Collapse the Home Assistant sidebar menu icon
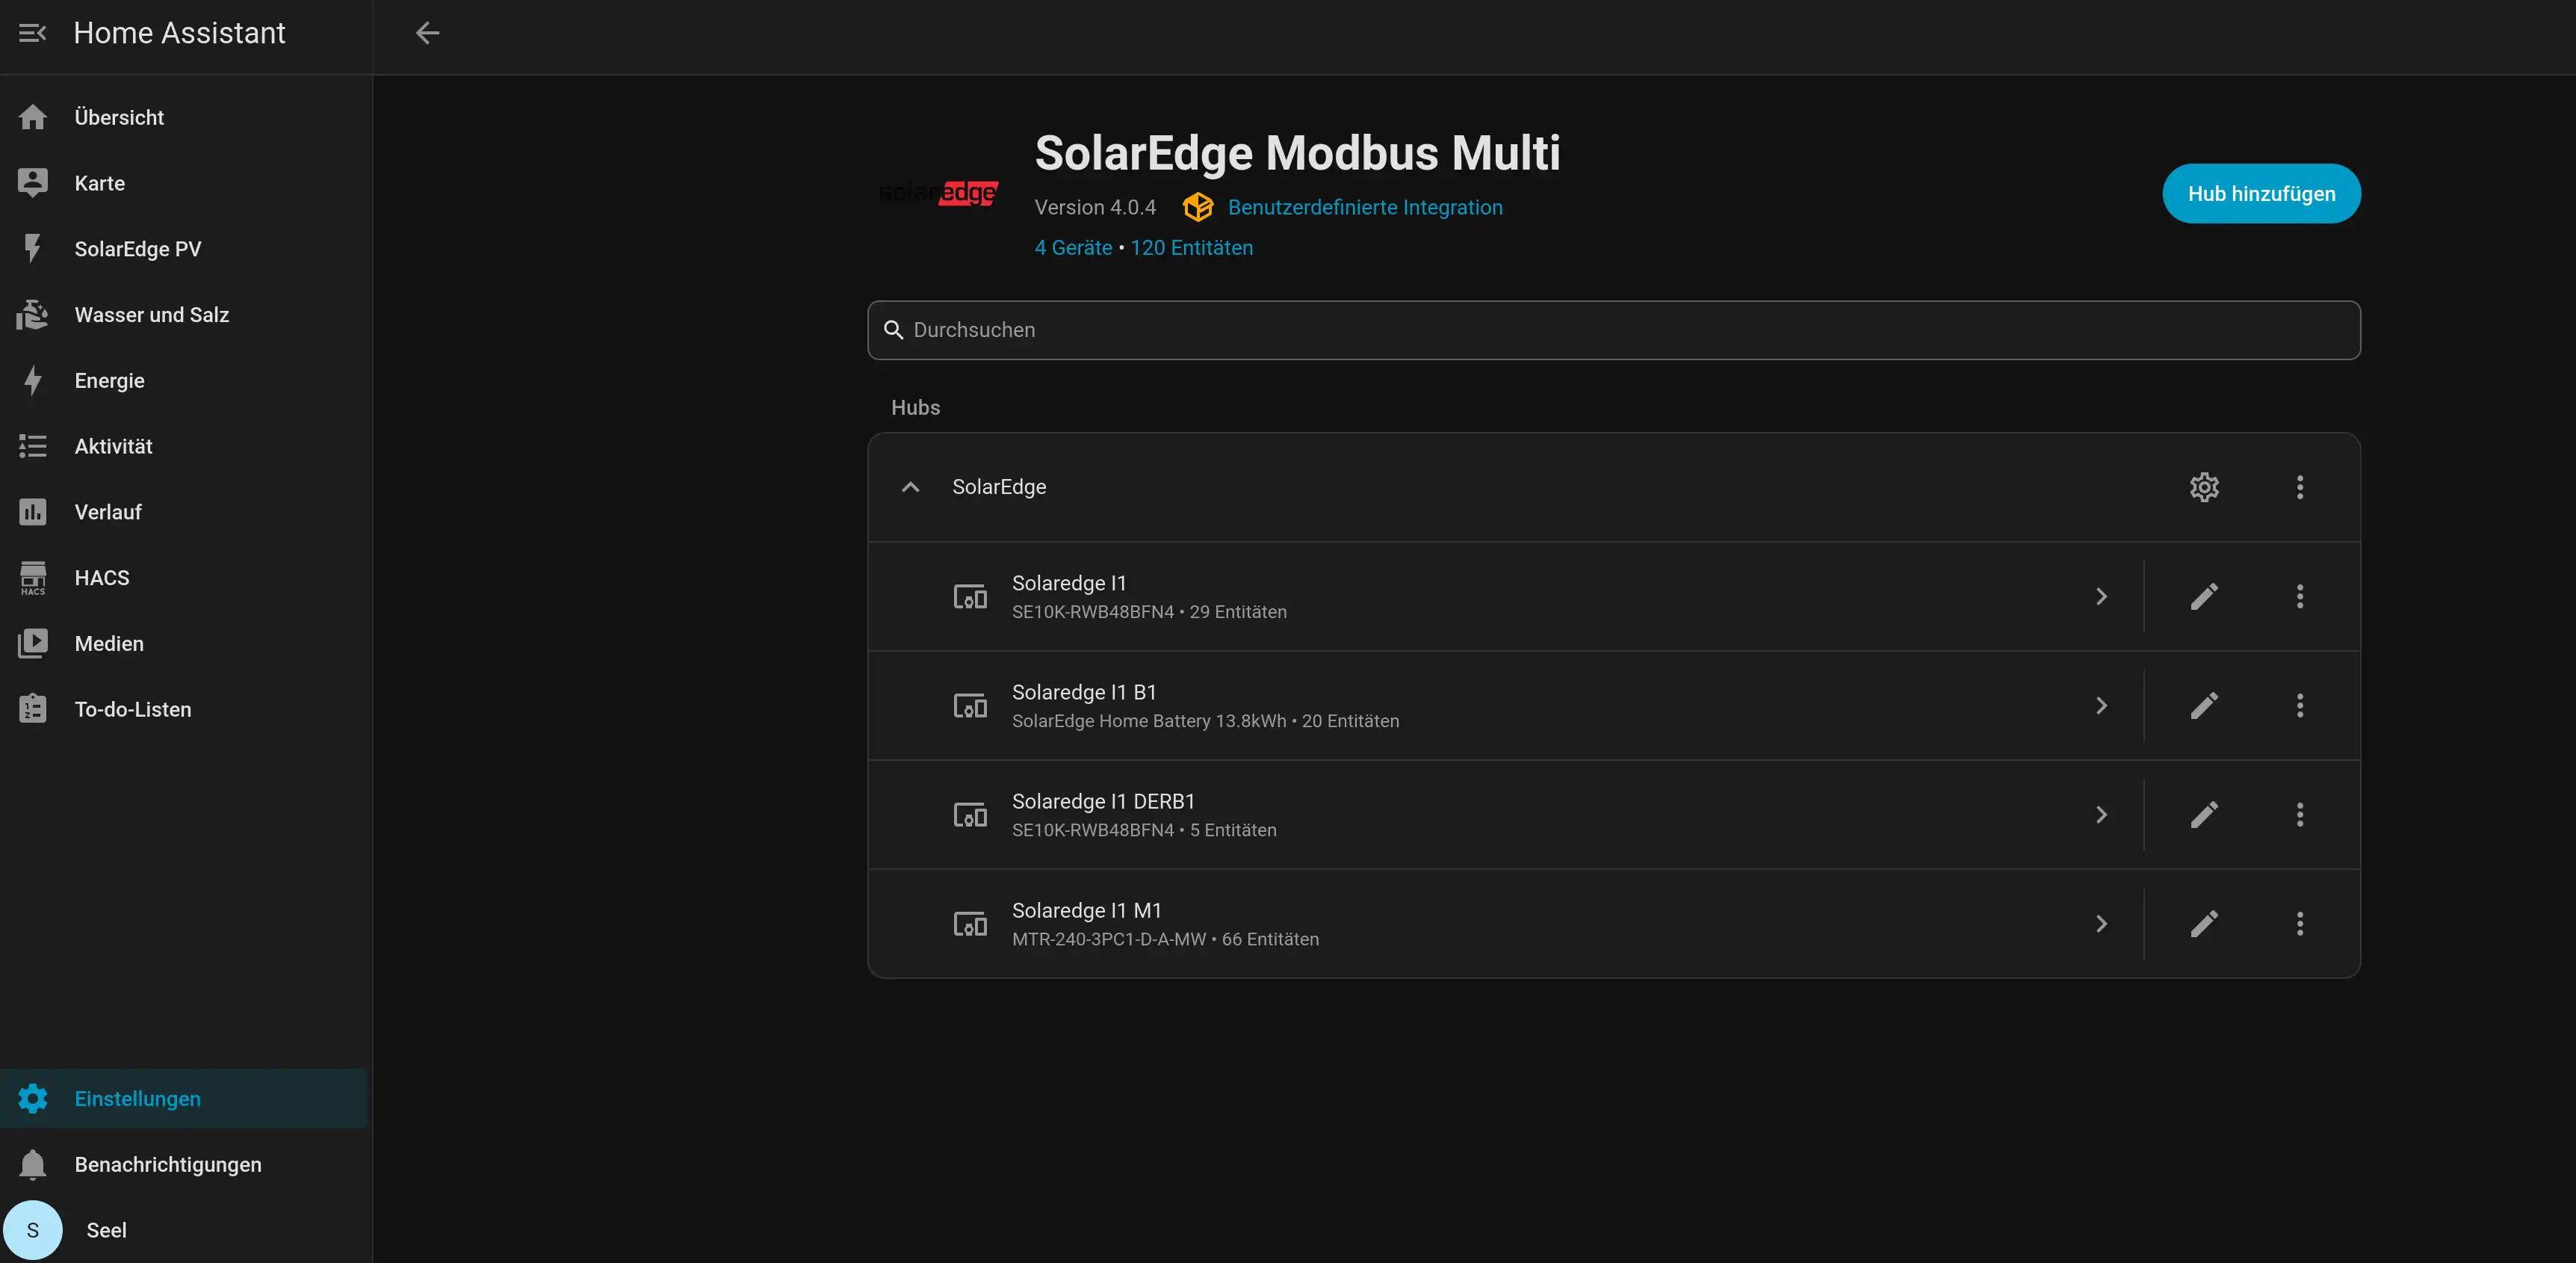 [33, 33]
